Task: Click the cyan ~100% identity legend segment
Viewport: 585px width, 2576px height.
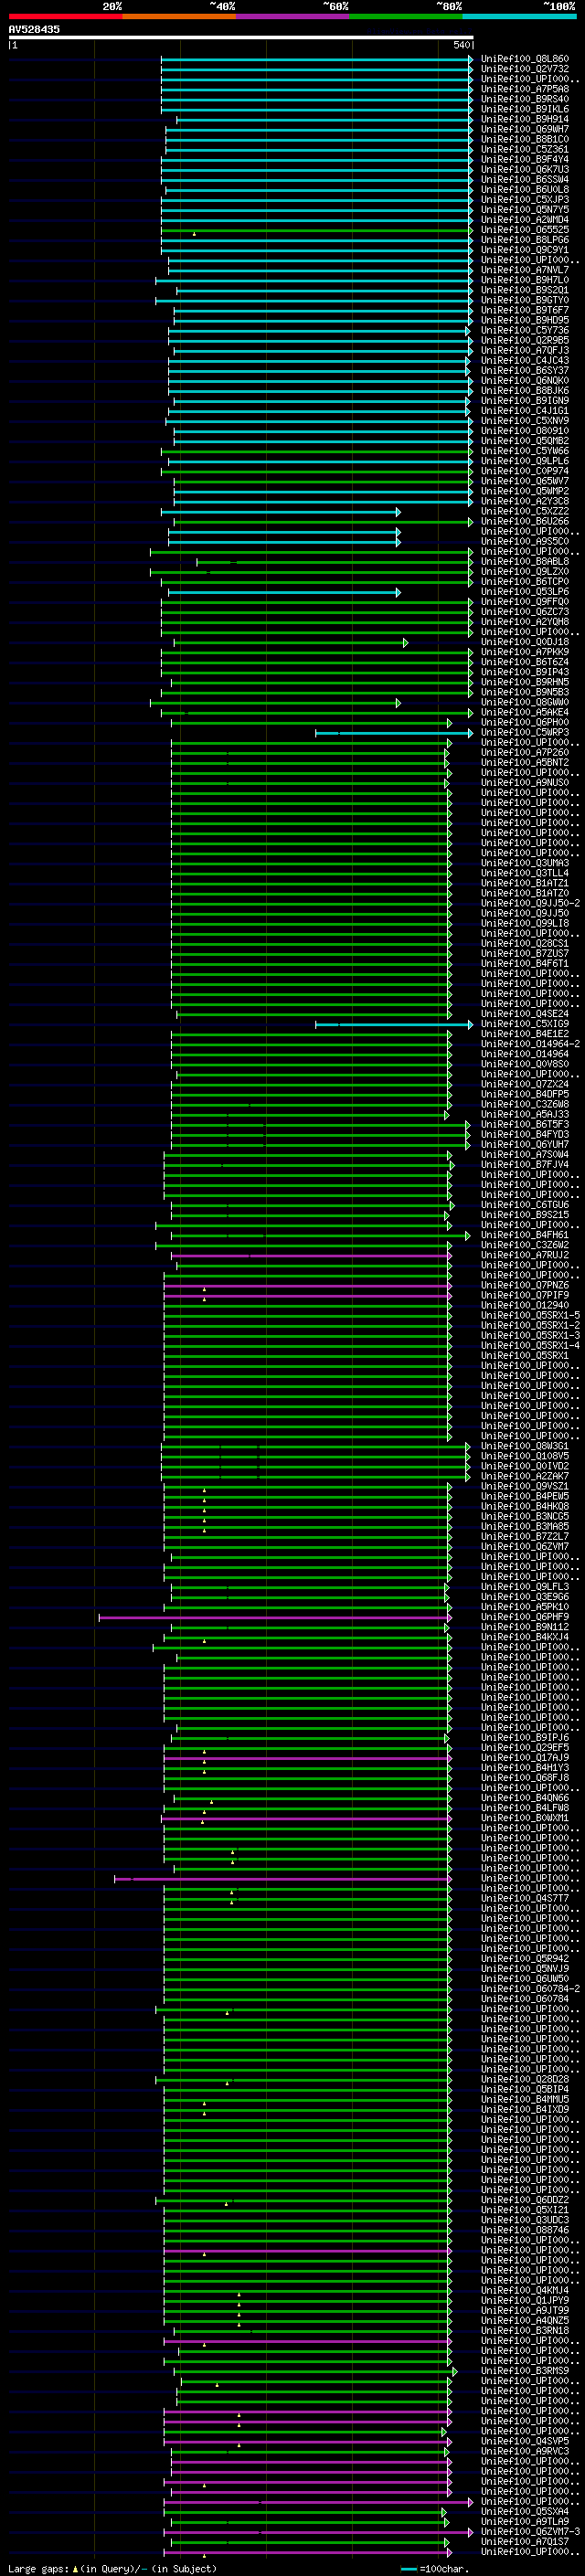Action: (x=519, y=16)
